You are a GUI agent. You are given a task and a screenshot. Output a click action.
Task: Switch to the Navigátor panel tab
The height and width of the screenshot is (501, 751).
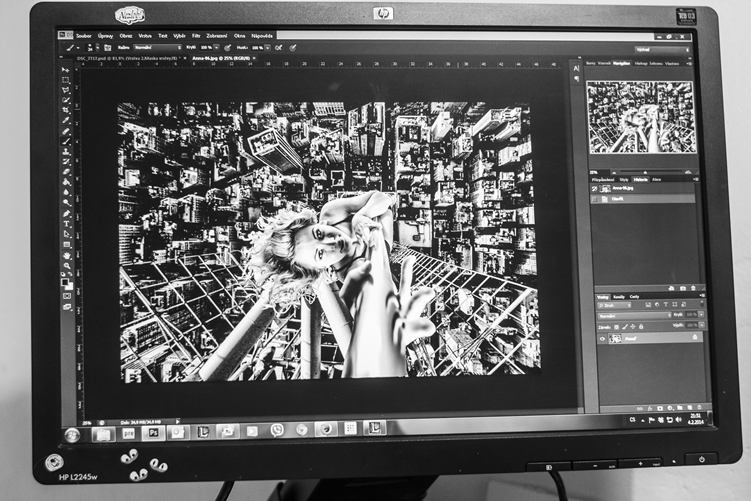[x=622, y=63]
